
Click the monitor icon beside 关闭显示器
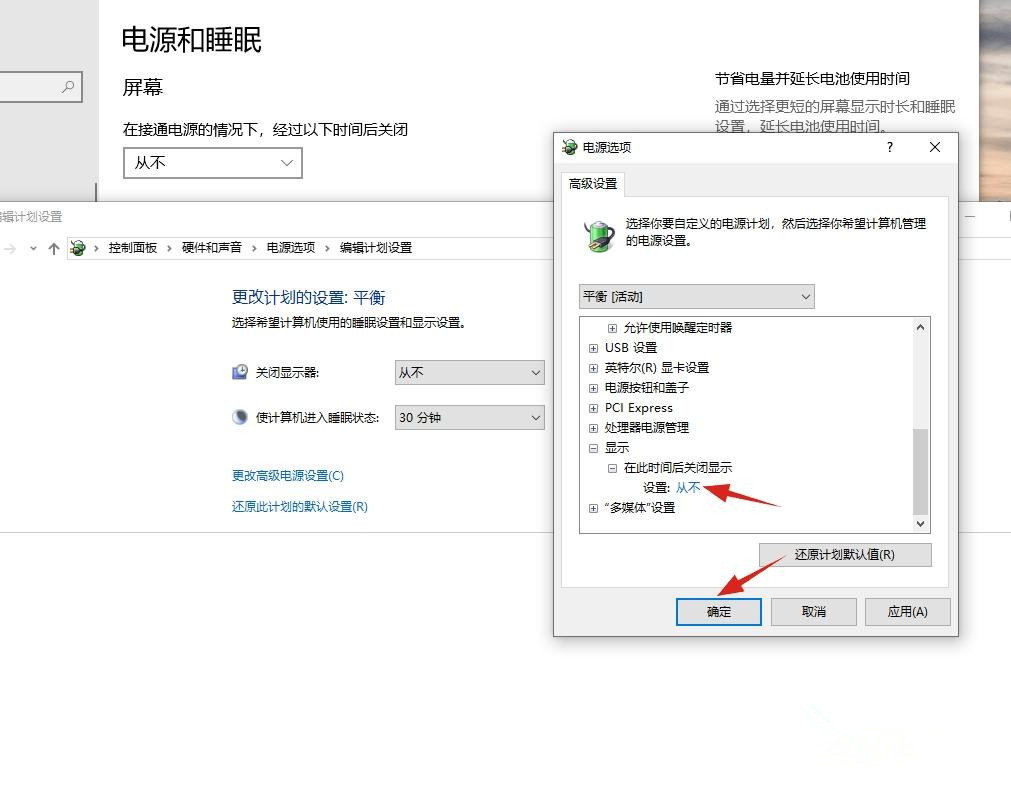(x=239, y=371)
